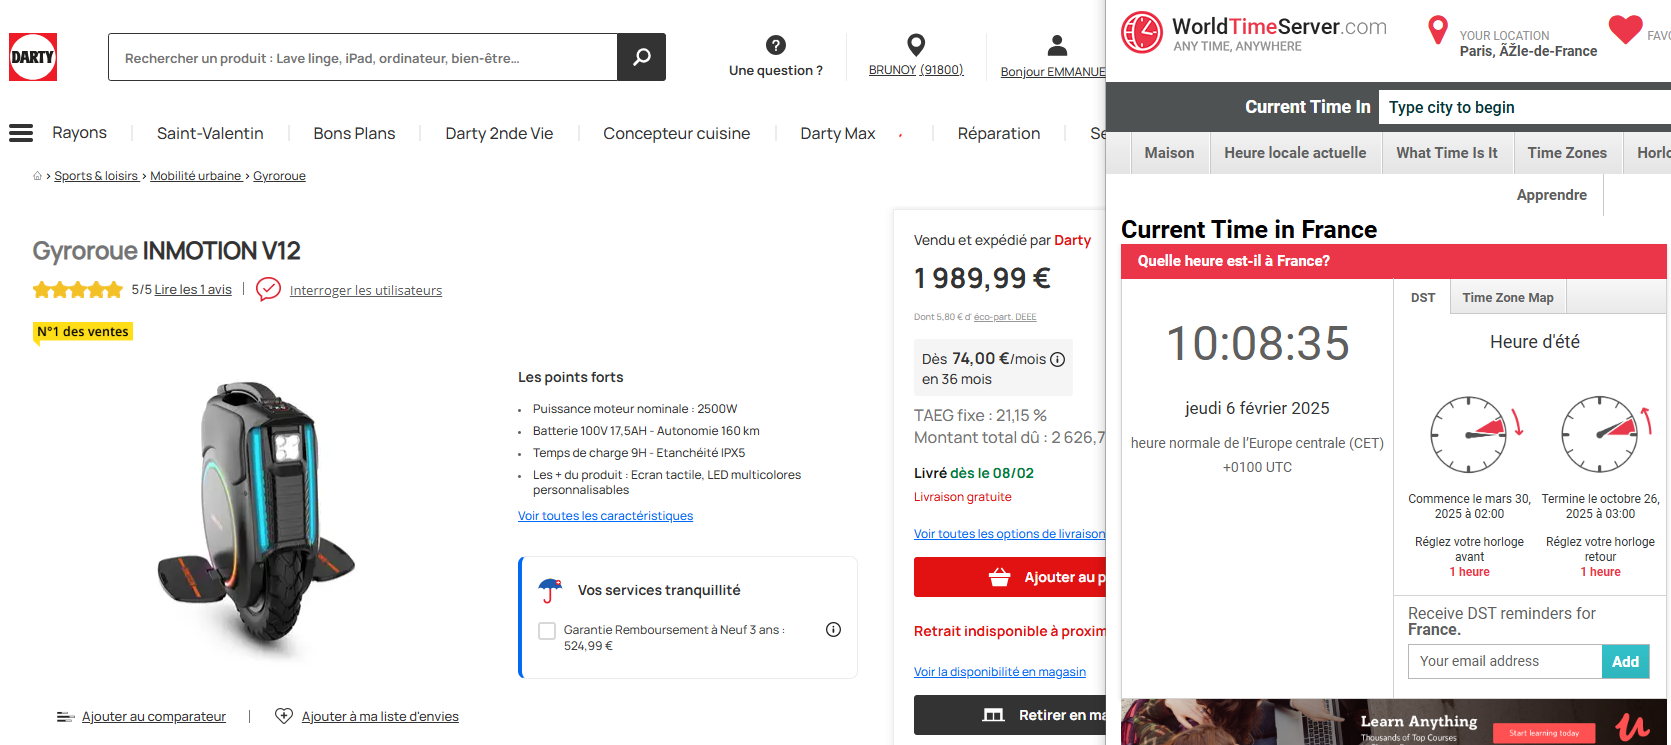The image size is (1671, 745).
Task: Click the home breadcrumb icon
Action: [38, 176]
